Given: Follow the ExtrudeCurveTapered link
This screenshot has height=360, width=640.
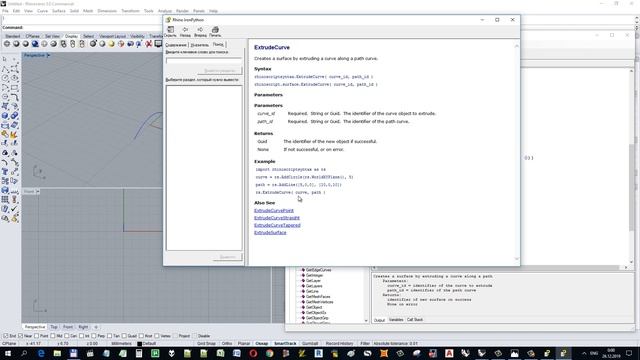Looking at the screenshot, I should click(x=277, y=225).
